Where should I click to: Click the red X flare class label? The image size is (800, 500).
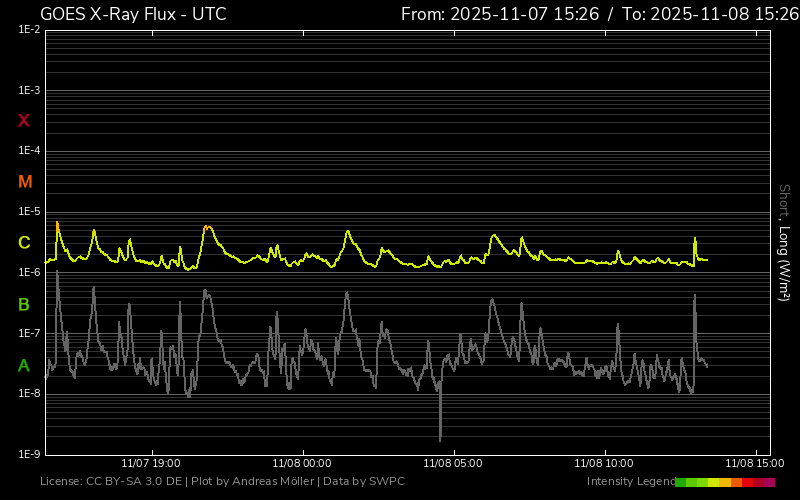pos(24,121)
